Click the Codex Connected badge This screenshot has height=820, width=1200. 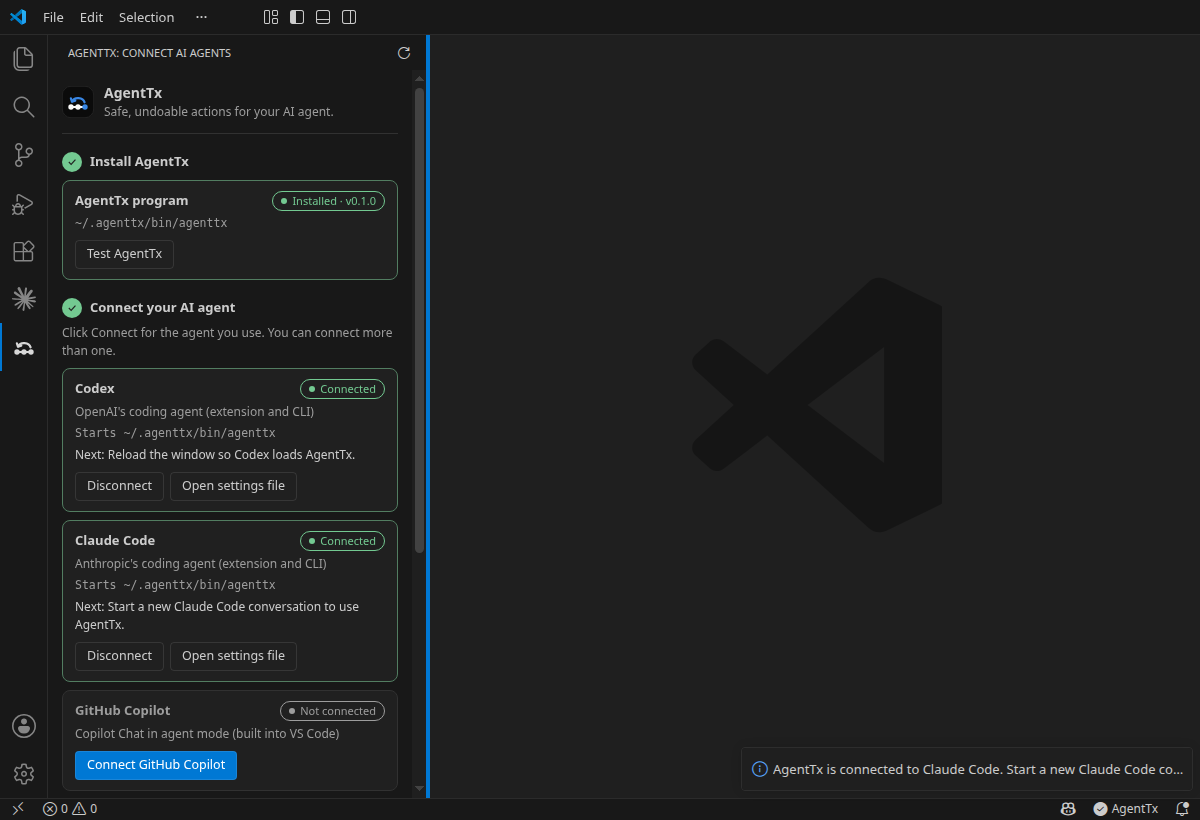pyautogui.click(x=342, y=389)
